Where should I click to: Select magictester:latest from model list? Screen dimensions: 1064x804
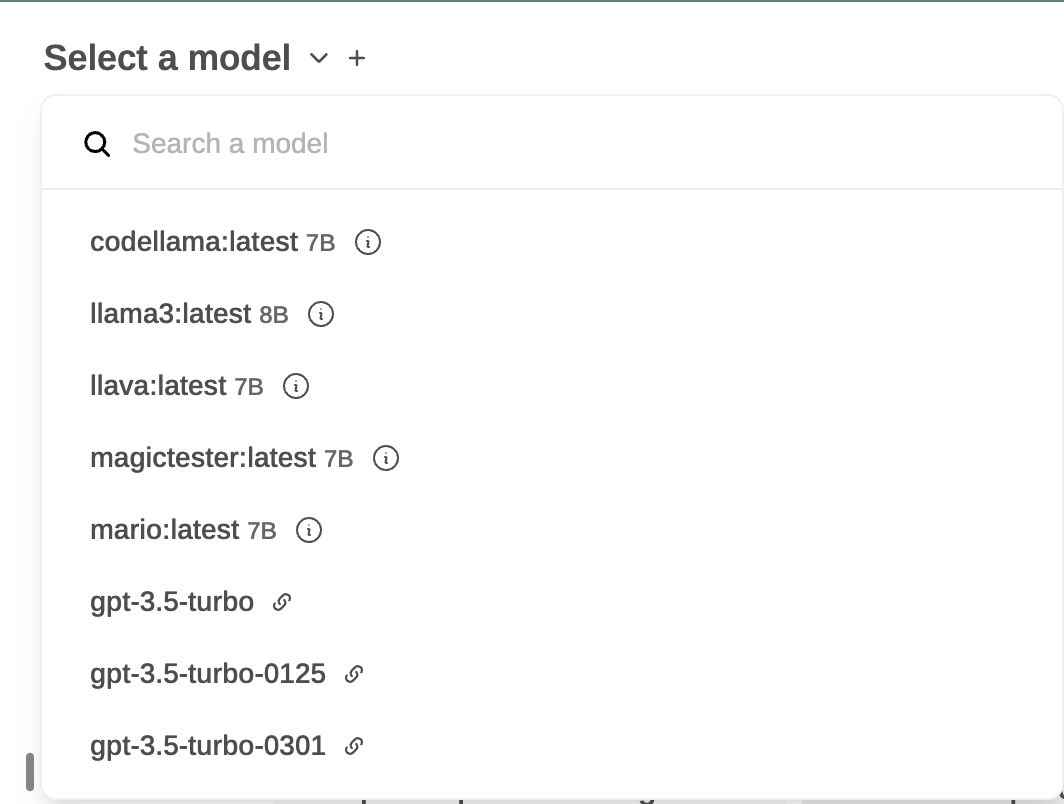click(x=552, y=458)
